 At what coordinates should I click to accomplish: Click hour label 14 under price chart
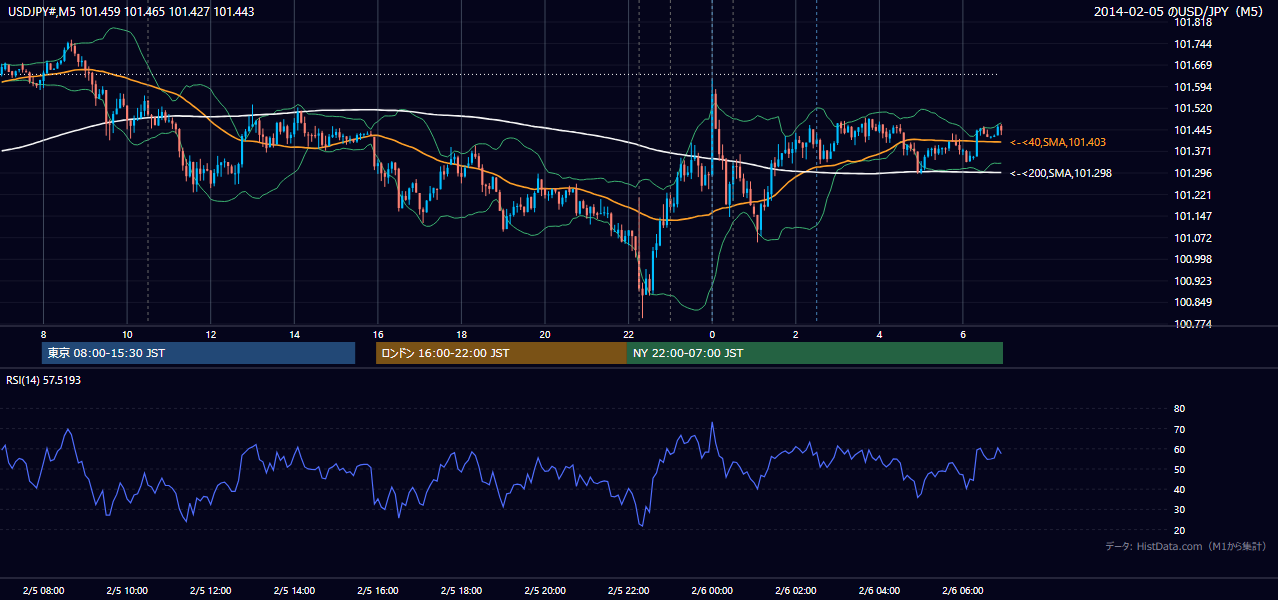pyautogui.click(x=294, y=334)
